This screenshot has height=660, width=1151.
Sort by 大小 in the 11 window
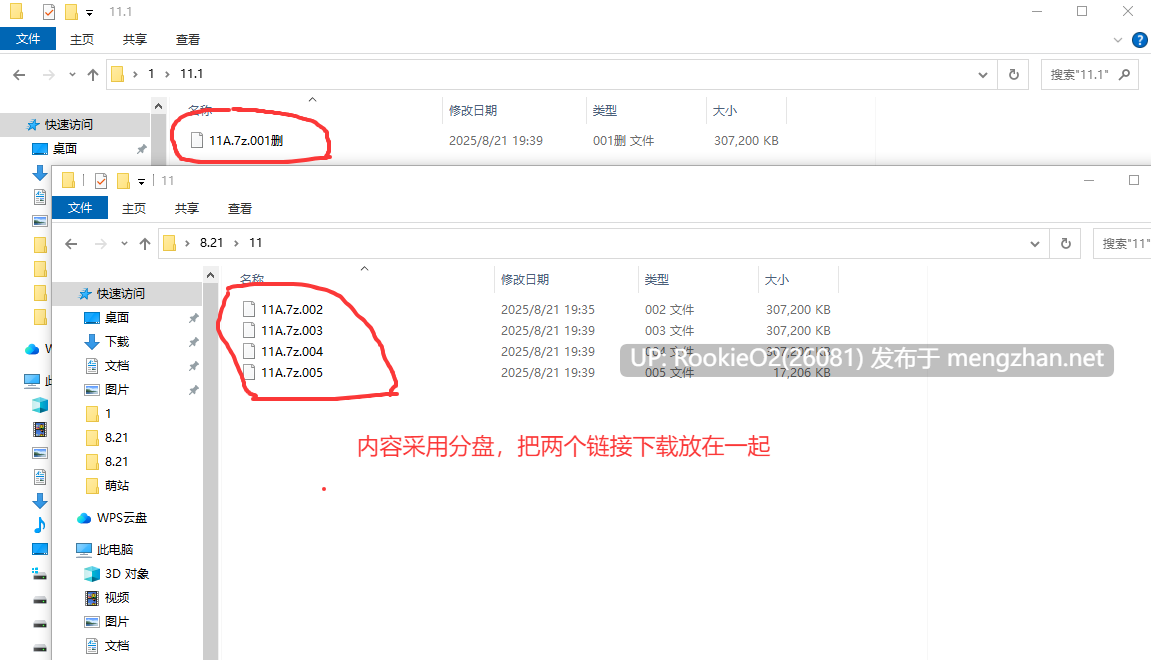tap(777, 280)
